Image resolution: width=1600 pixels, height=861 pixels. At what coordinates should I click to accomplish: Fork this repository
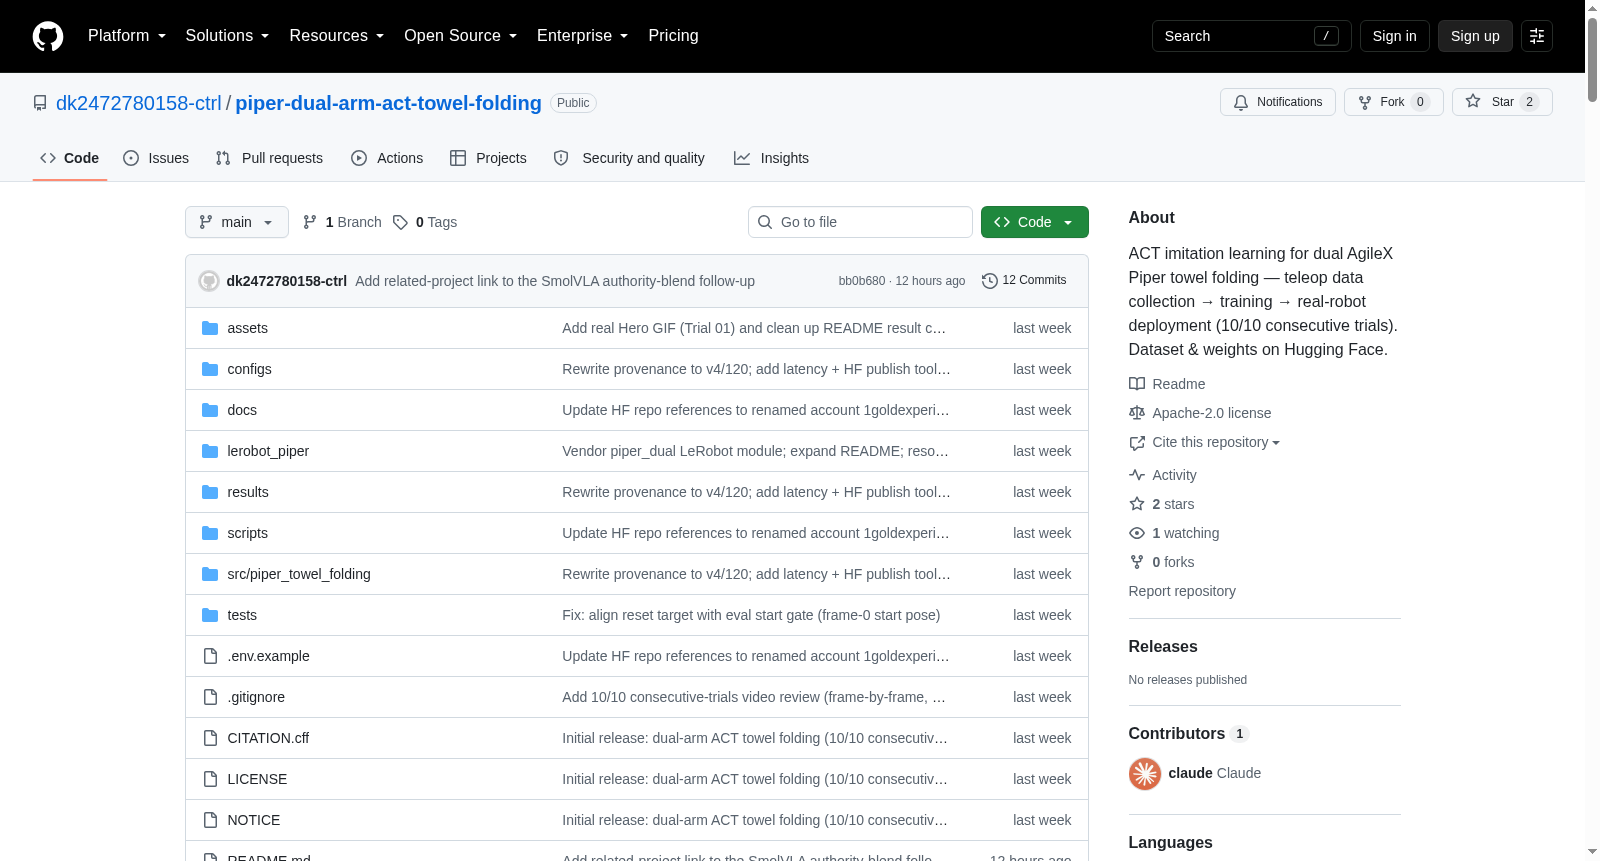[1394, 102]
